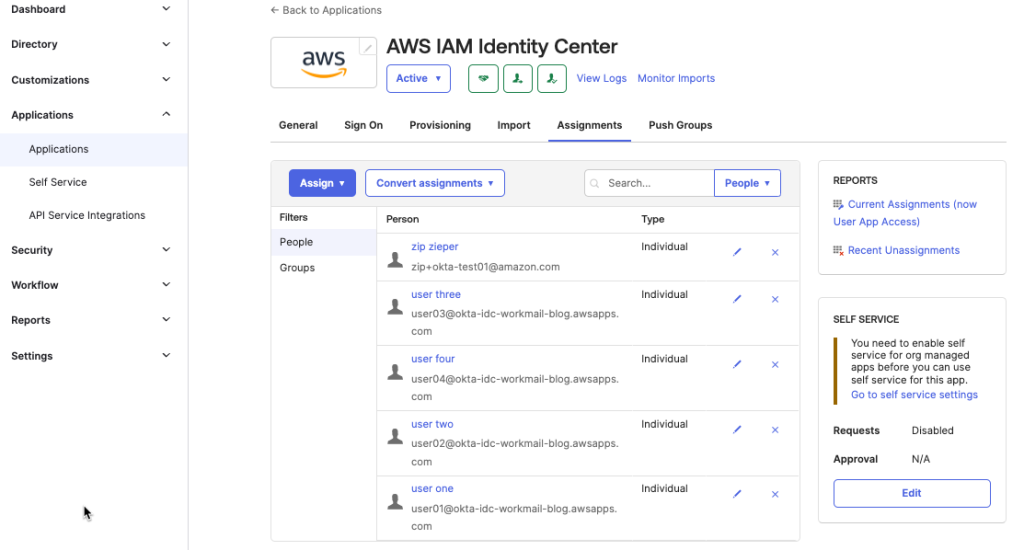Open the Active status dropdown
This screenshot has width=1024, height=550.
tap(418, 78)
